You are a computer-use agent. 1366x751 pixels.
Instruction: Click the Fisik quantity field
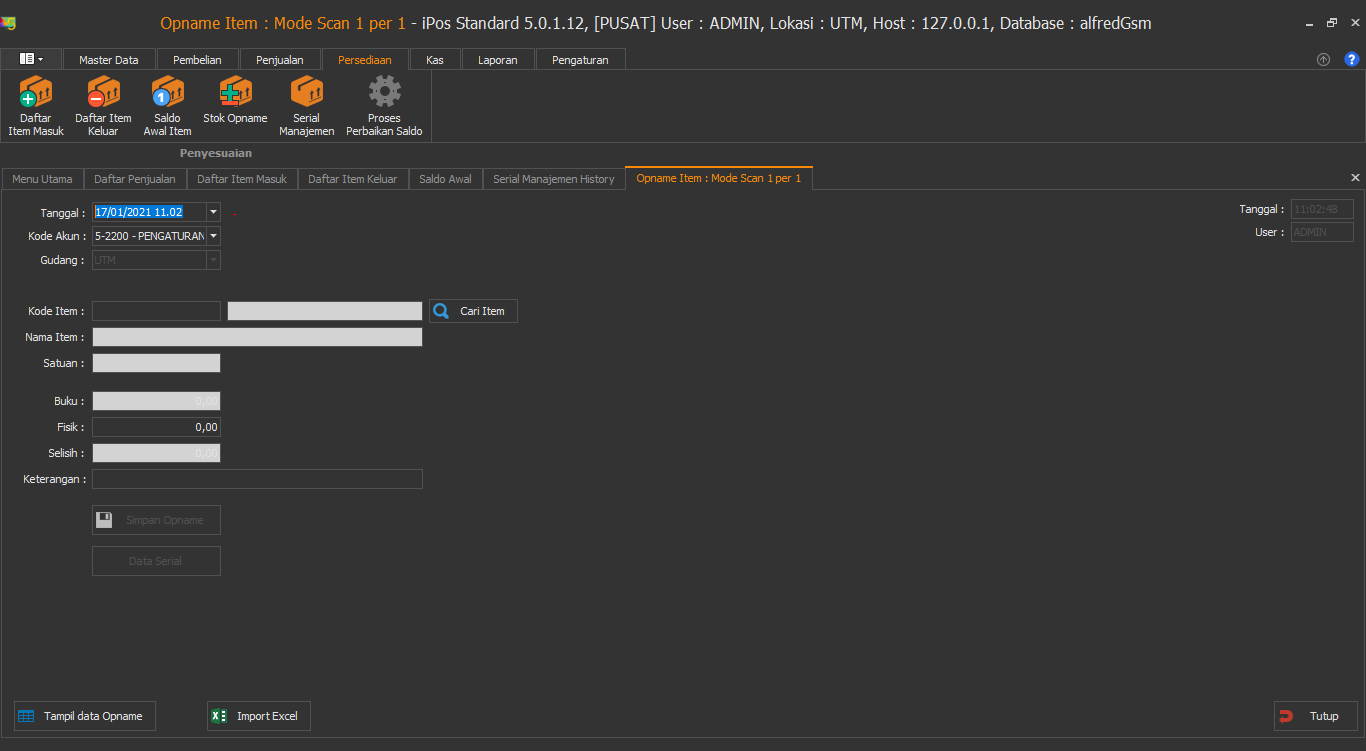coord(156,427)
